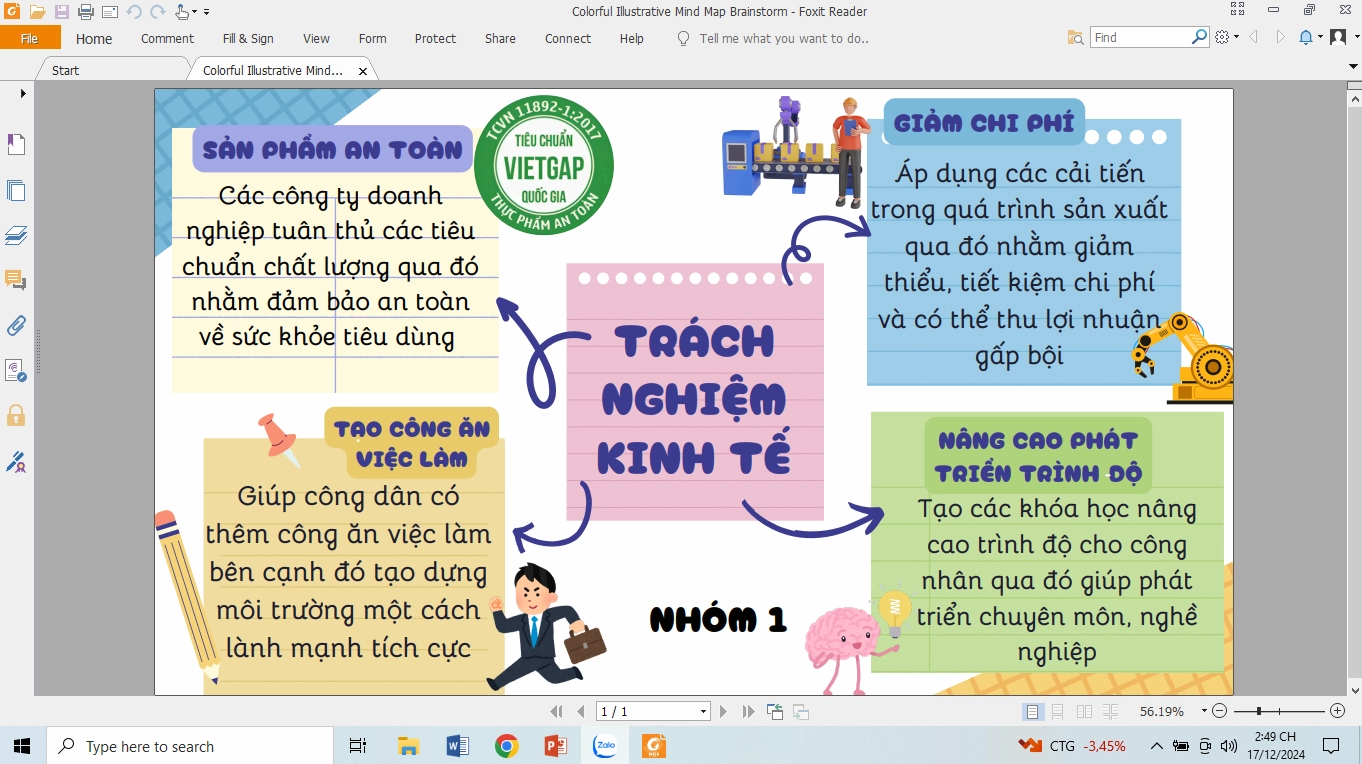Enable continuous page view mode
Viewport: 1362px width, 764px height.
[x=1057, y=712]
